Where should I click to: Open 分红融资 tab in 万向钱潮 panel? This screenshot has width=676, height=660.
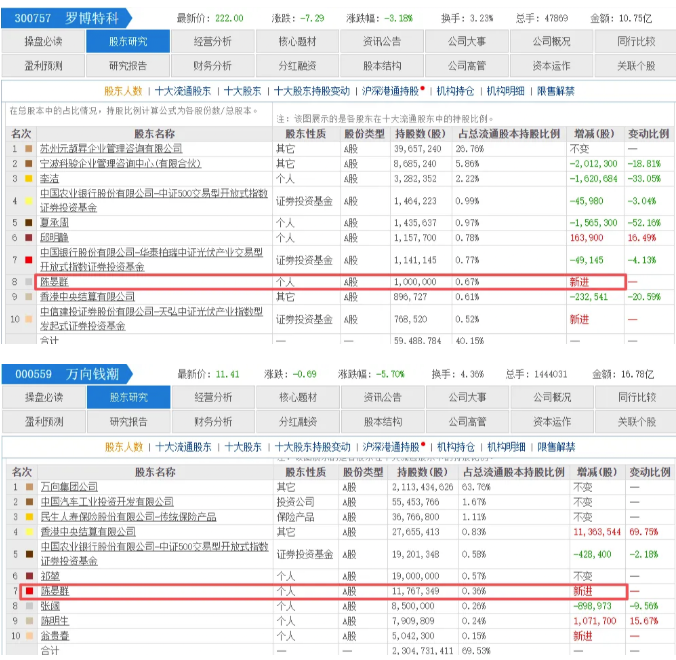click(x=298, y=421)
